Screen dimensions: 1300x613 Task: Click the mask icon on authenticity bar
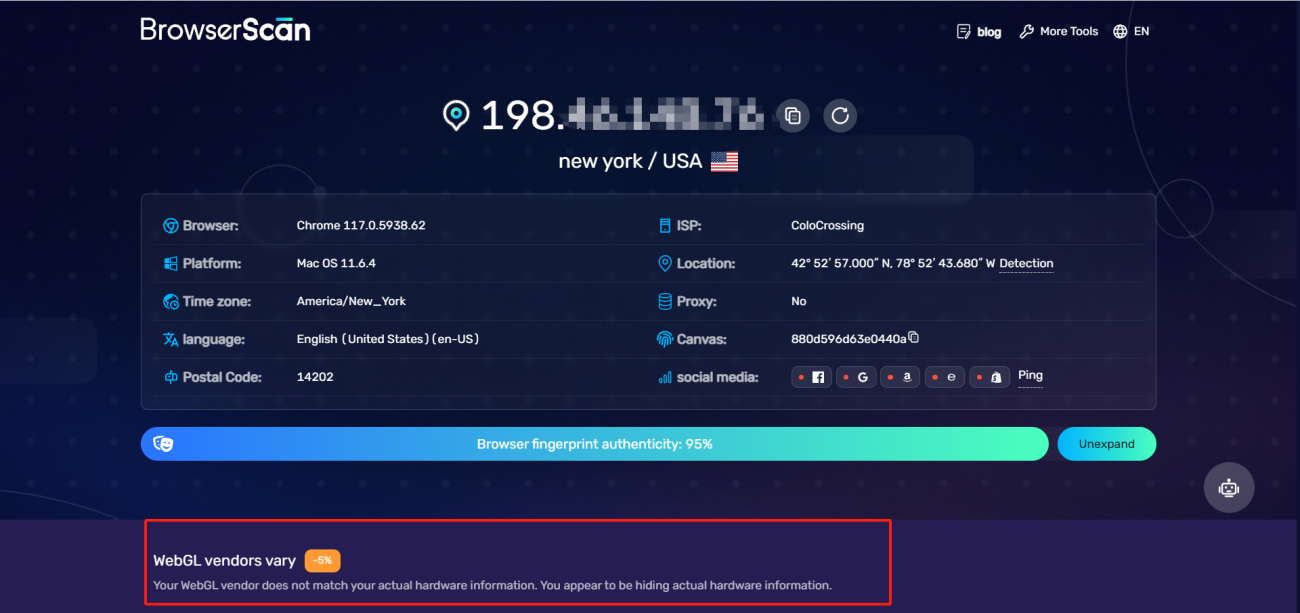pos(163,444)
